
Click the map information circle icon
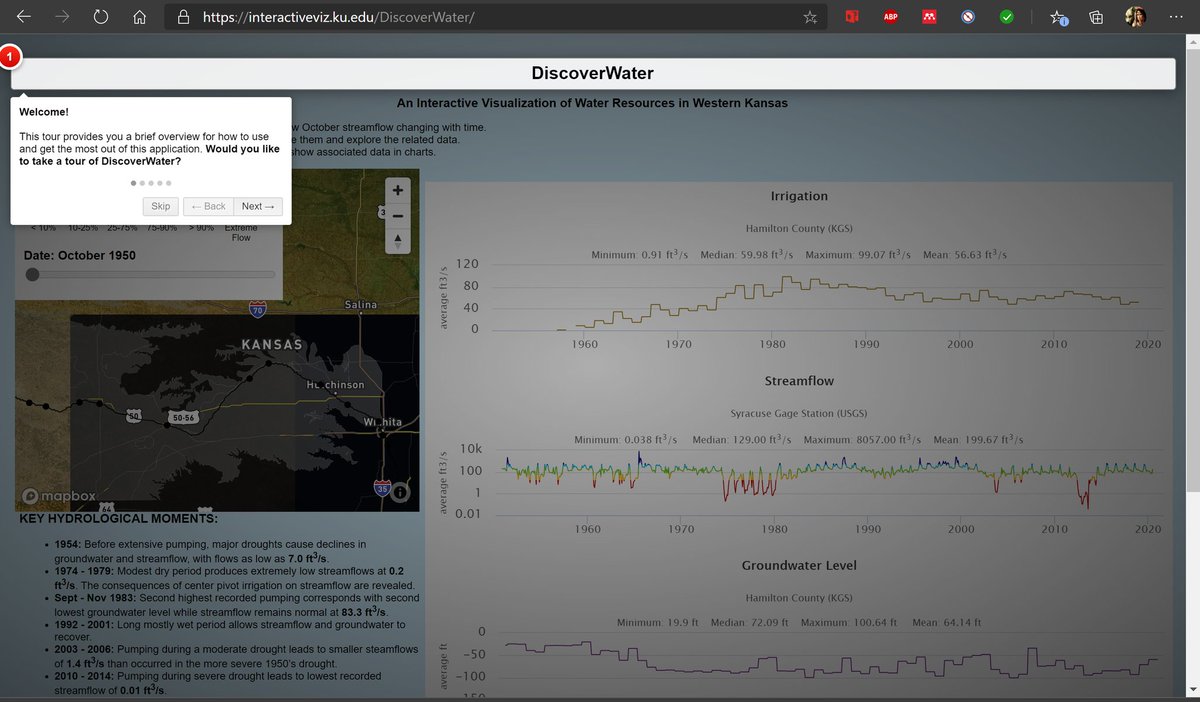click(x=400, y=492)
